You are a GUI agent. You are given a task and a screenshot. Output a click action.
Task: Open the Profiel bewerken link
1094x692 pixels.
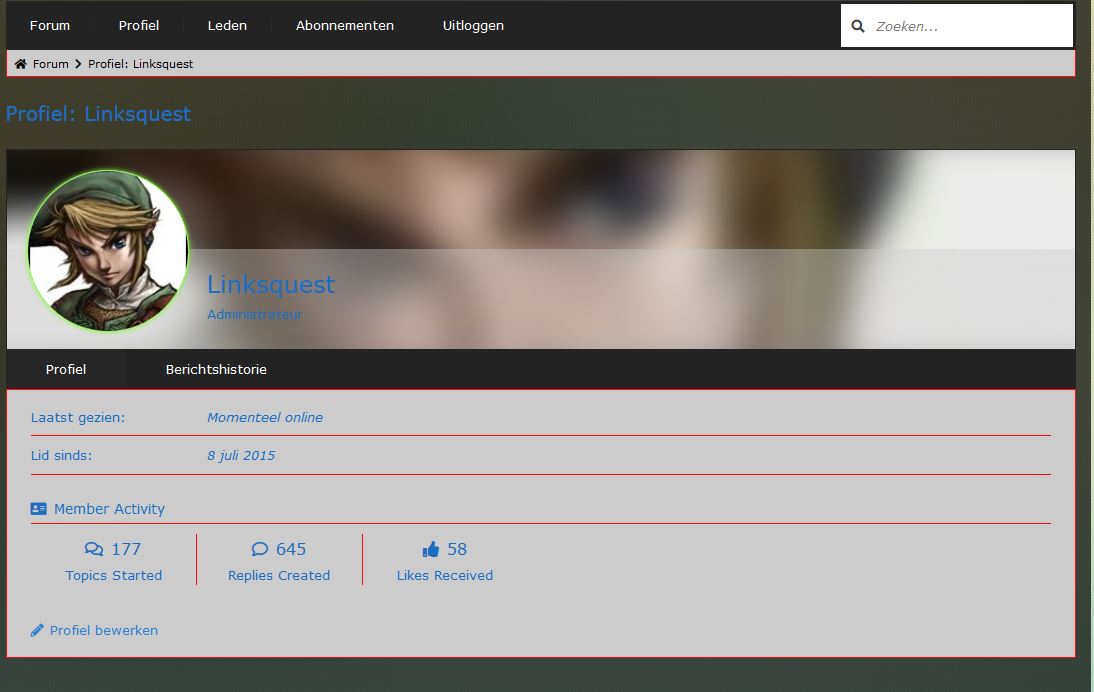pyautogui.click(x=104, y=630)
